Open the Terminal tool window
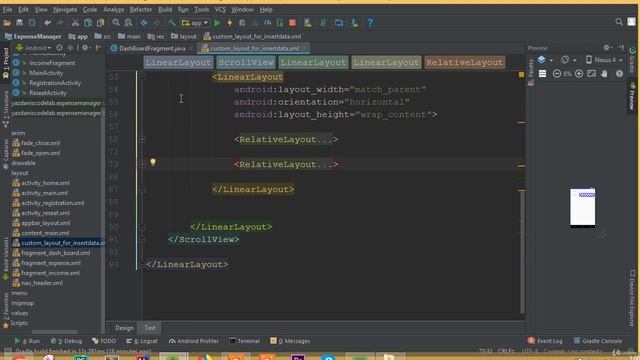 pyautogui.click(x=244, y=341)
